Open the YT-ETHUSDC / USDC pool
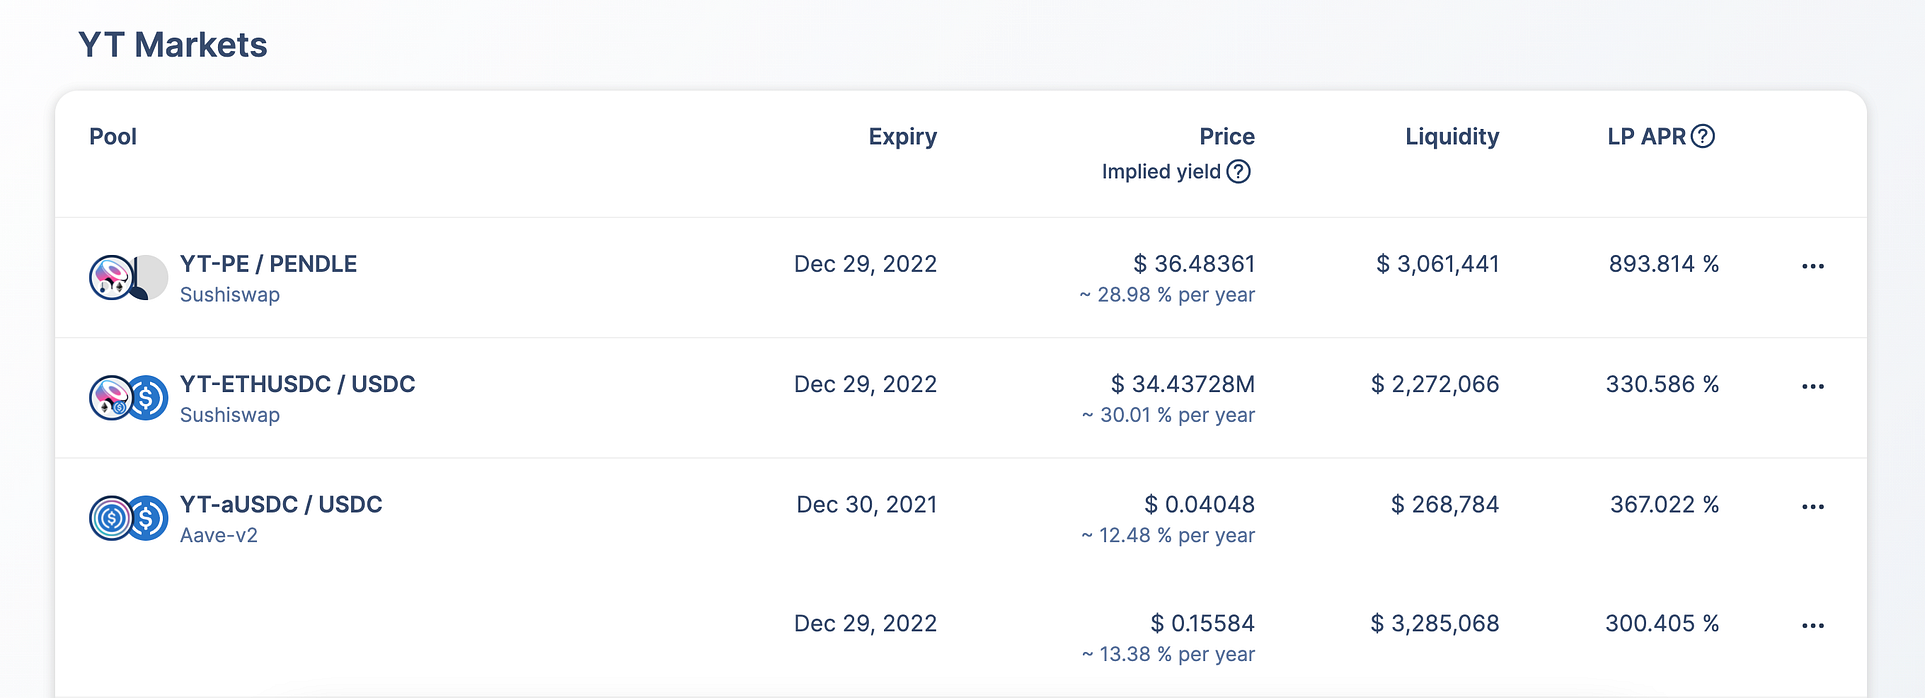The width and height of the screenshot is (1925, 698). 297,384
